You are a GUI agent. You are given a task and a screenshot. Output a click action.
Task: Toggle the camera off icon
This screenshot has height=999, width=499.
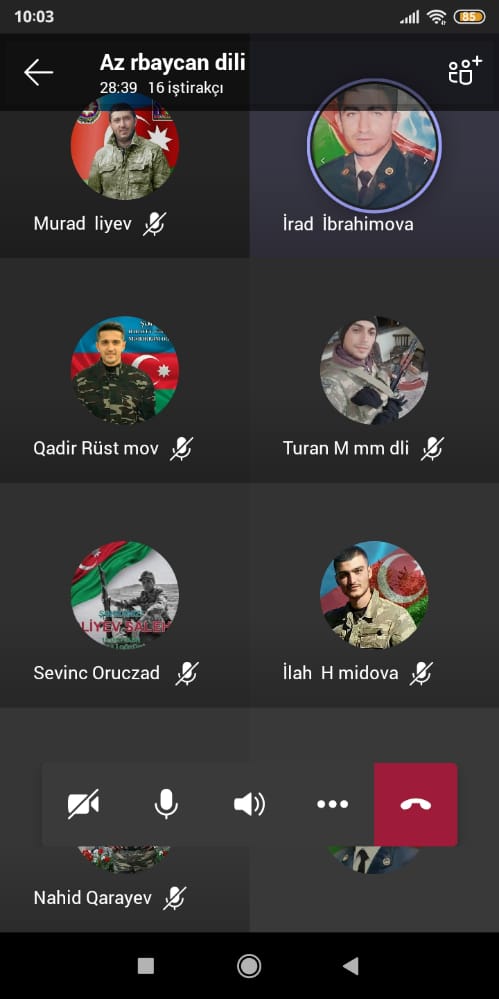click(x=83, y=803)
